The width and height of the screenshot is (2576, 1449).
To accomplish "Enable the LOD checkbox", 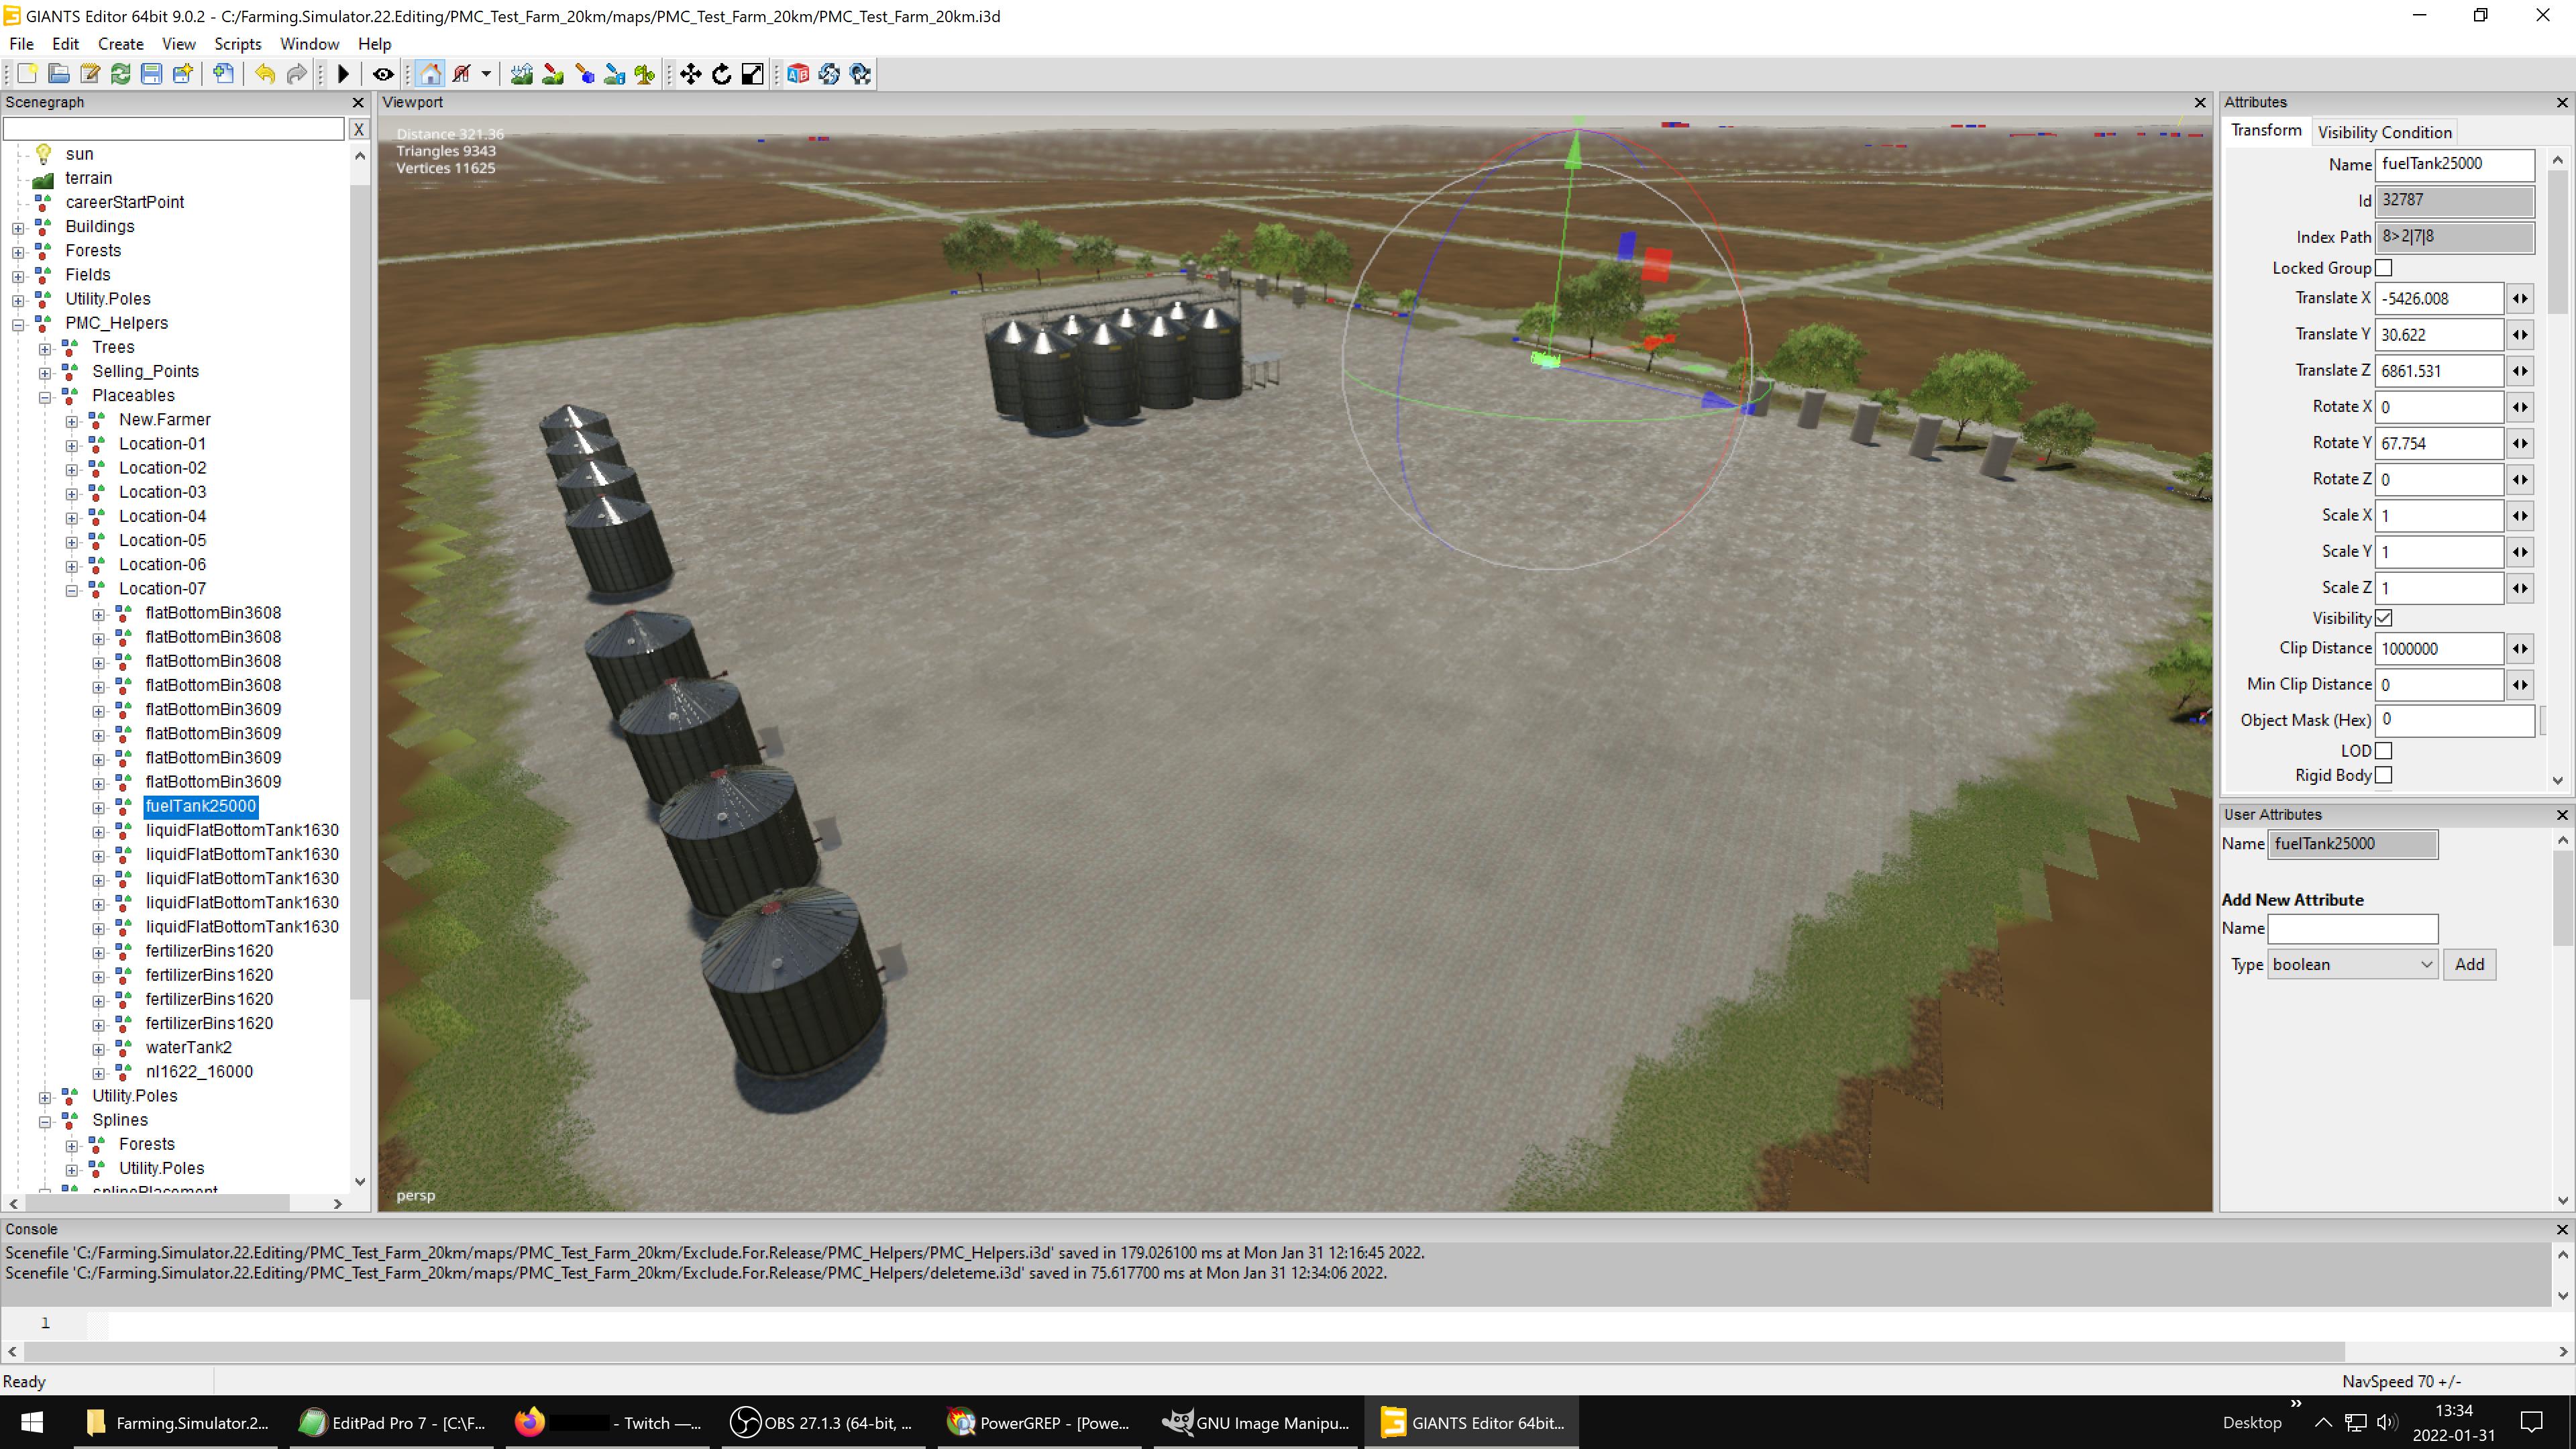I will (x=2384, y=751).
